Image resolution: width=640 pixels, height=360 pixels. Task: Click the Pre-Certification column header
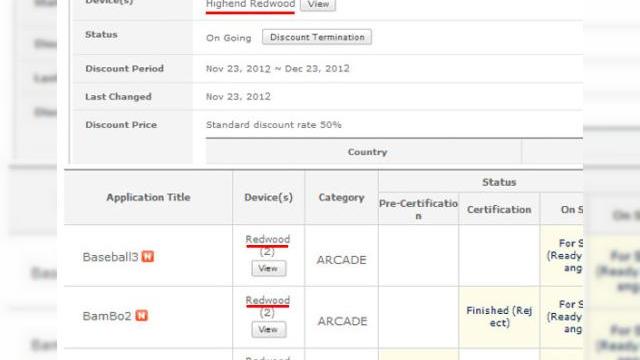coord(418,209)
